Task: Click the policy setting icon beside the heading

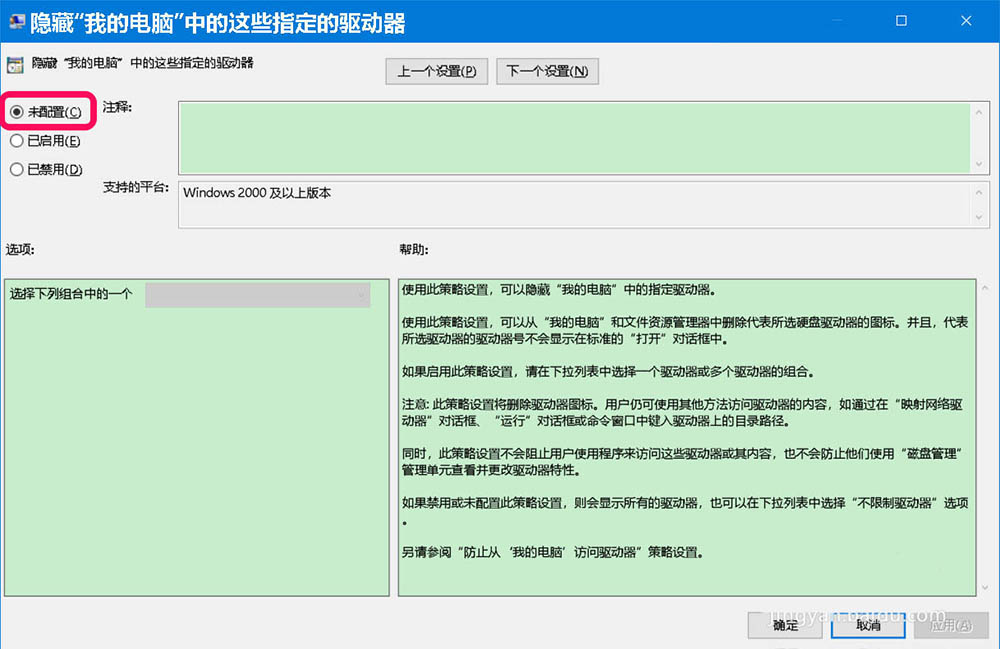Action: 15,64
